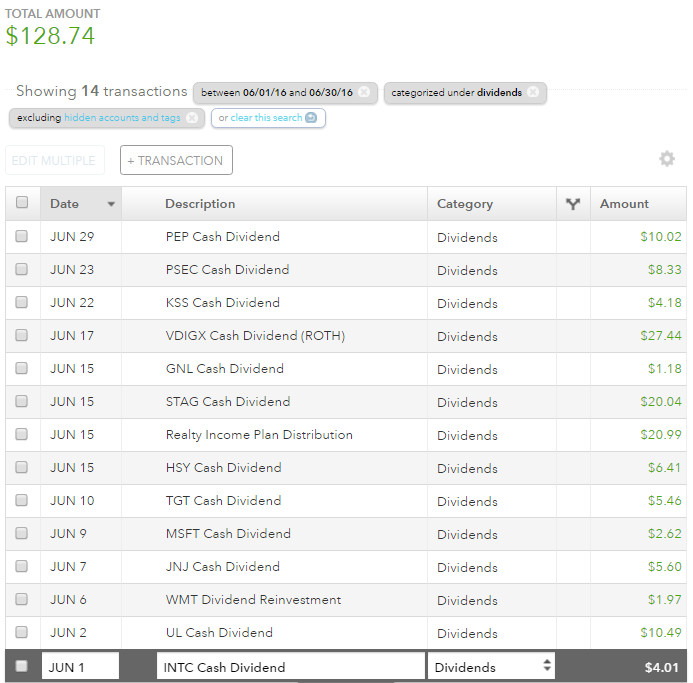Image resolution: width=693 pixels, height=683 pixels.
Task: Click the clear search X icon
Action: pos(311,118)
